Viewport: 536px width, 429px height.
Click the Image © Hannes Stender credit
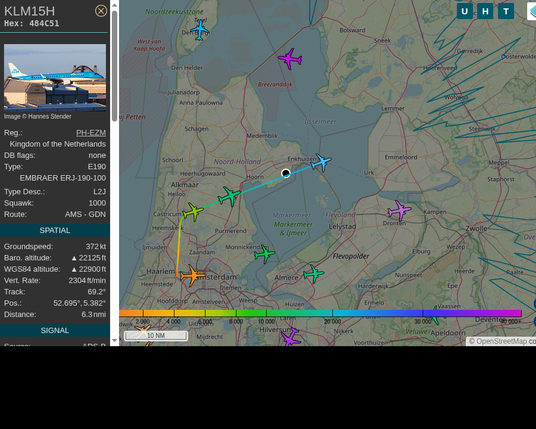[38, 117]
